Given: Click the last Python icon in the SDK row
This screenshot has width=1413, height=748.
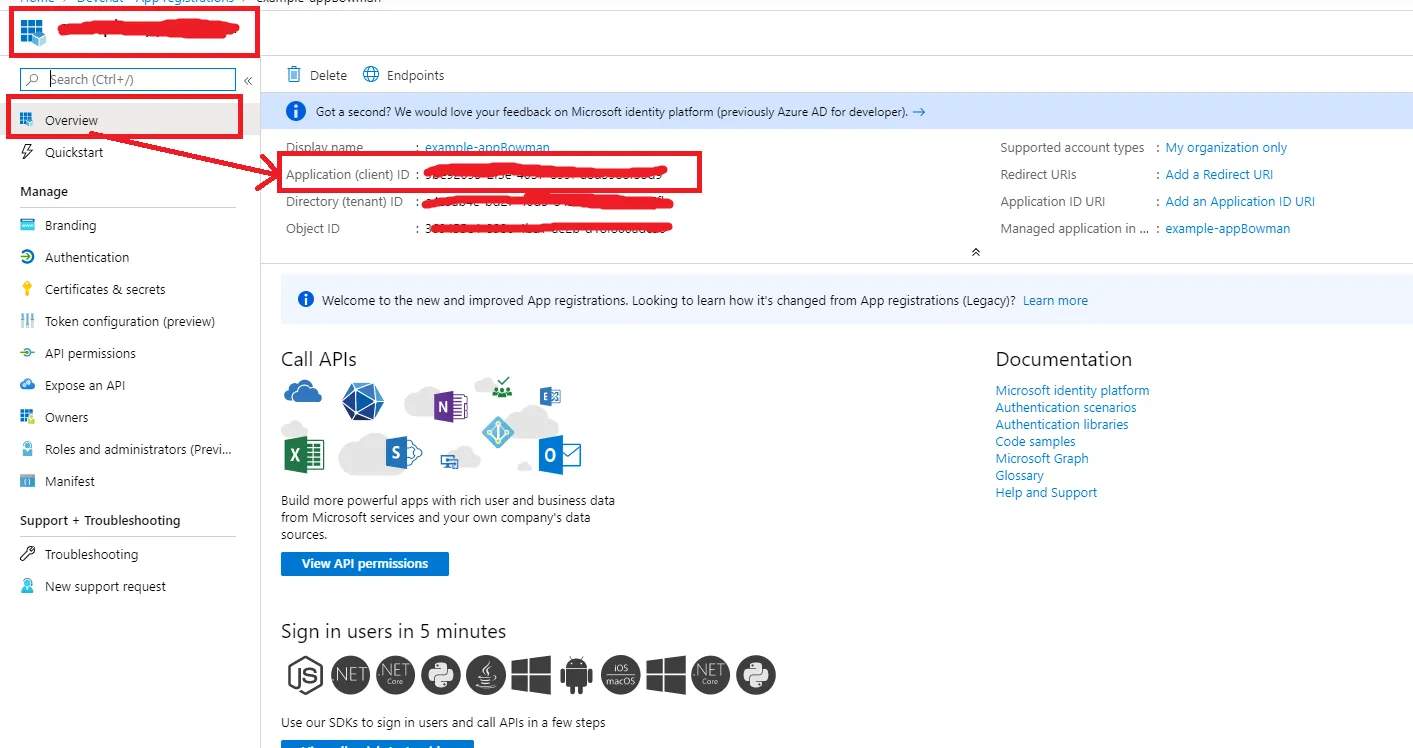Looking at the screenshot, I should [756, 676].
